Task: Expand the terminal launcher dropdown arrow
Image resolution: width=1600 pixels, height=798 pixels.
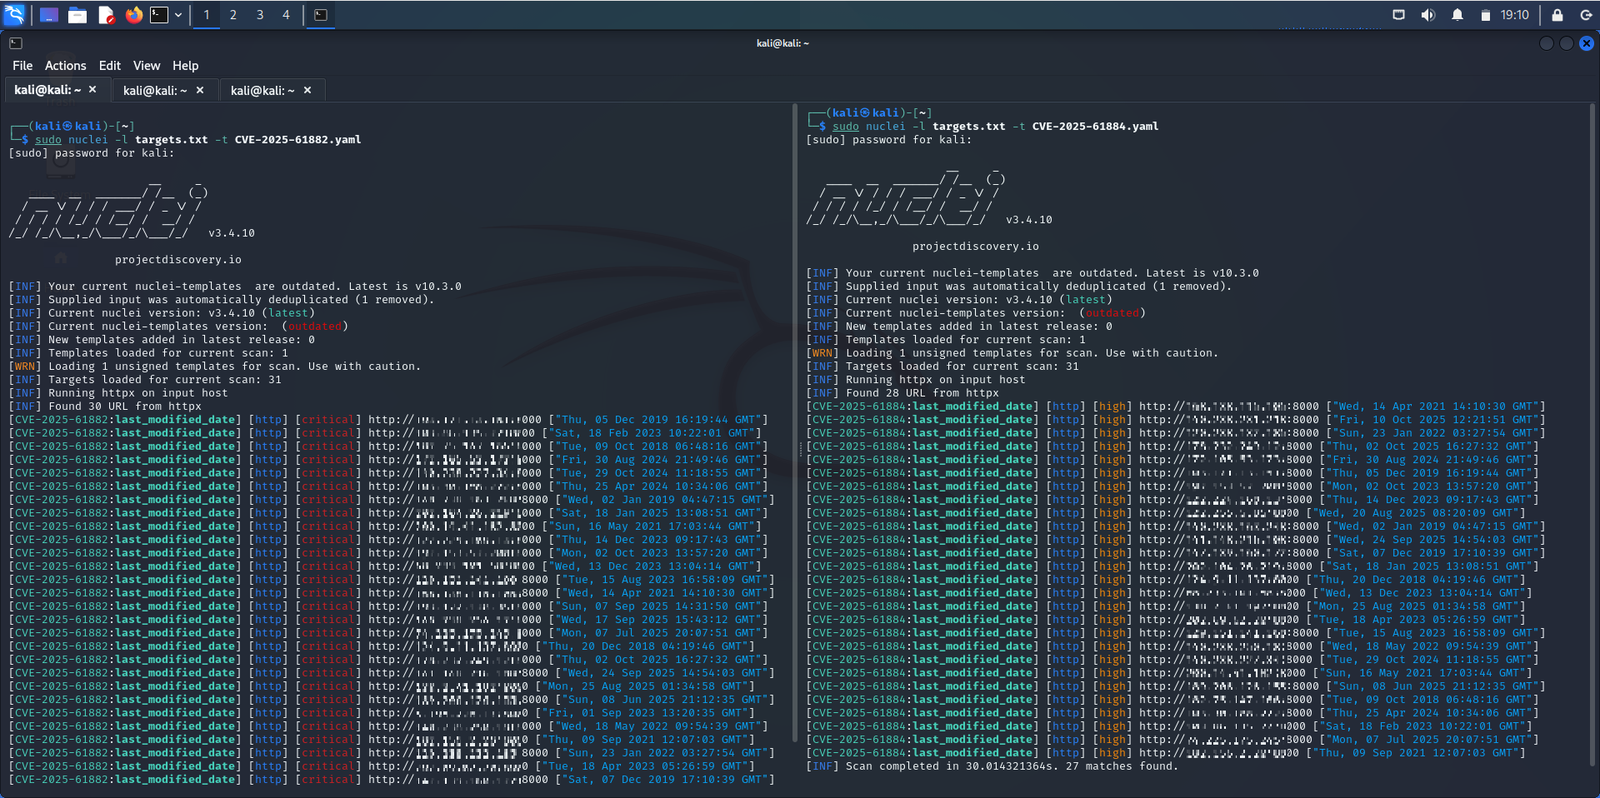Action: tap(179, 15)
